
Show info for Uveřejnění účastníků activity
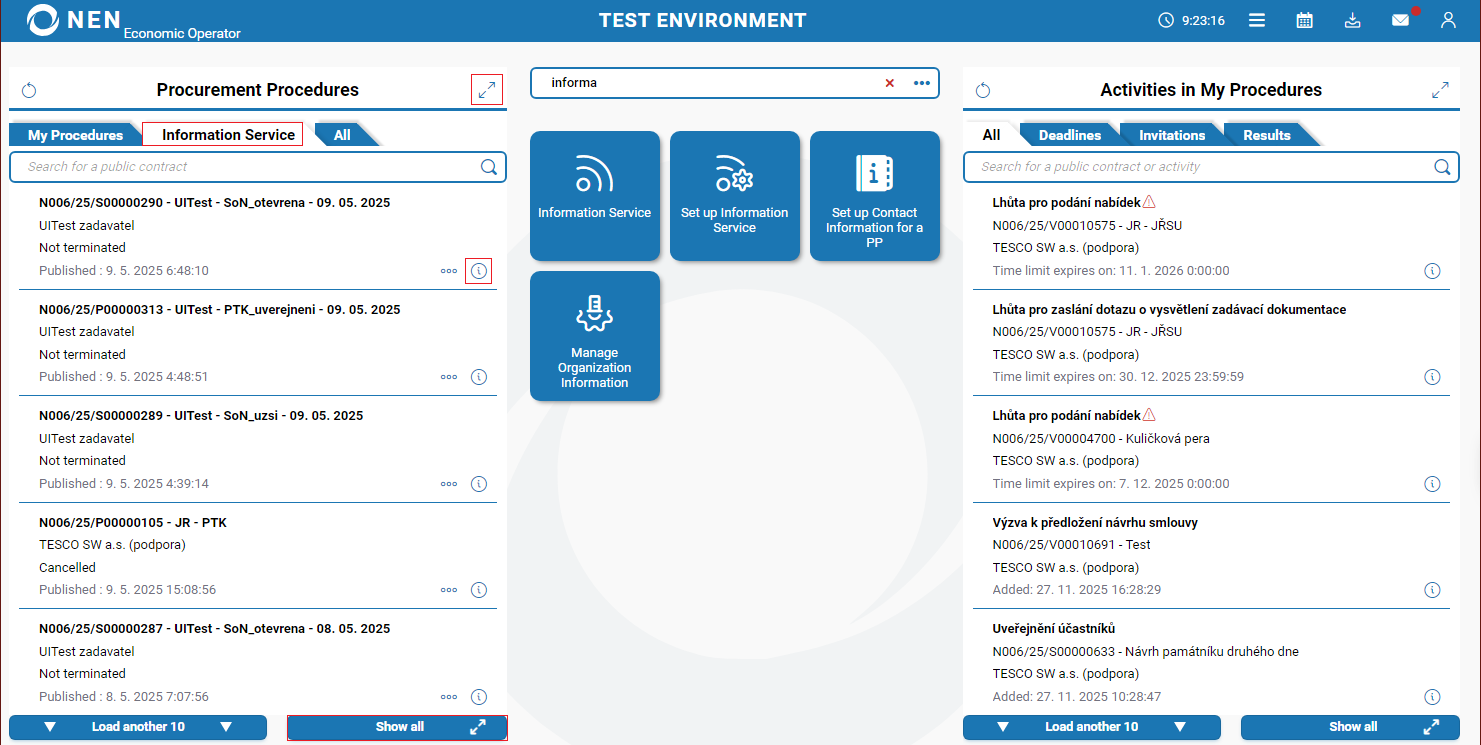coord(1432,697)
